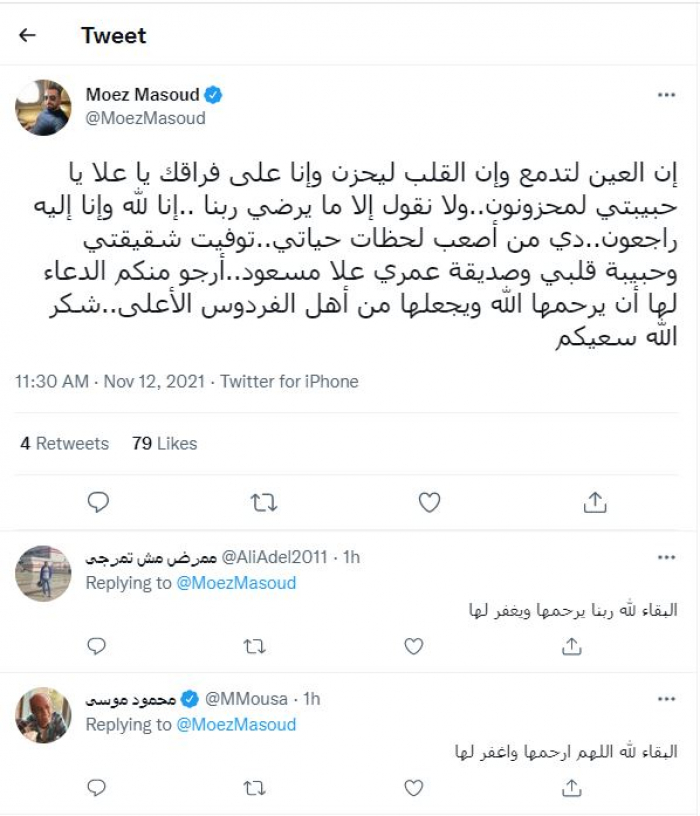Open more options on main tweet
This screenshot has width=700, height=816.
(667, 95)
